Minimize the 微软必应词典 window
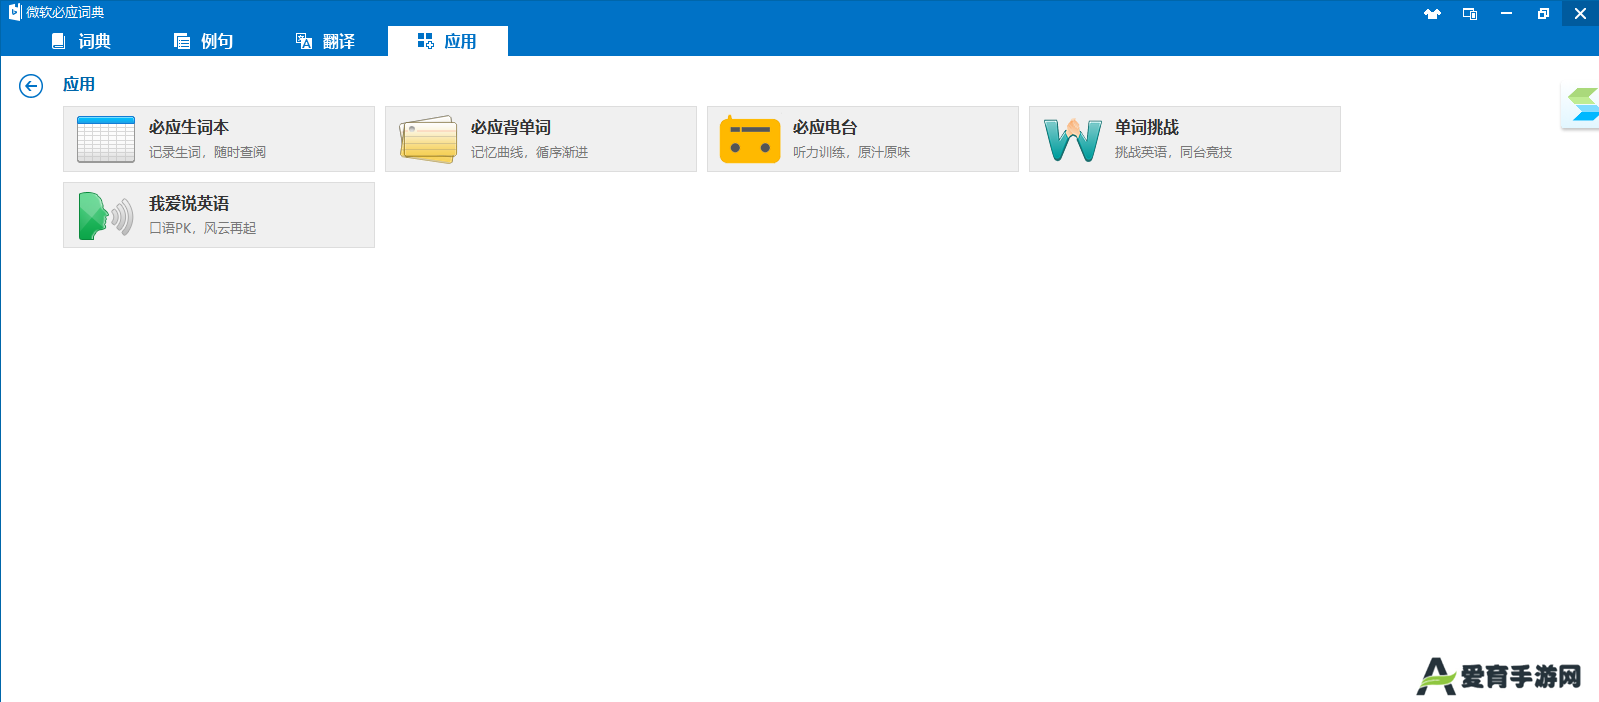The width and height of the screenshot is (1599, 702). tap(1506, 14)
